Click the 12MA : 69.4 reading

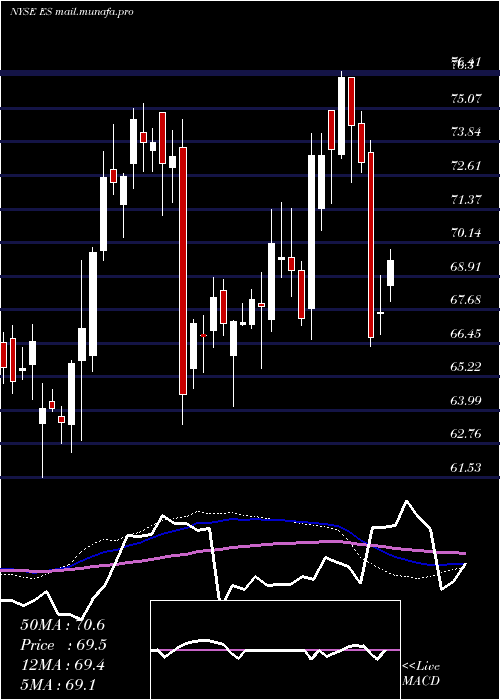[62, 665]
